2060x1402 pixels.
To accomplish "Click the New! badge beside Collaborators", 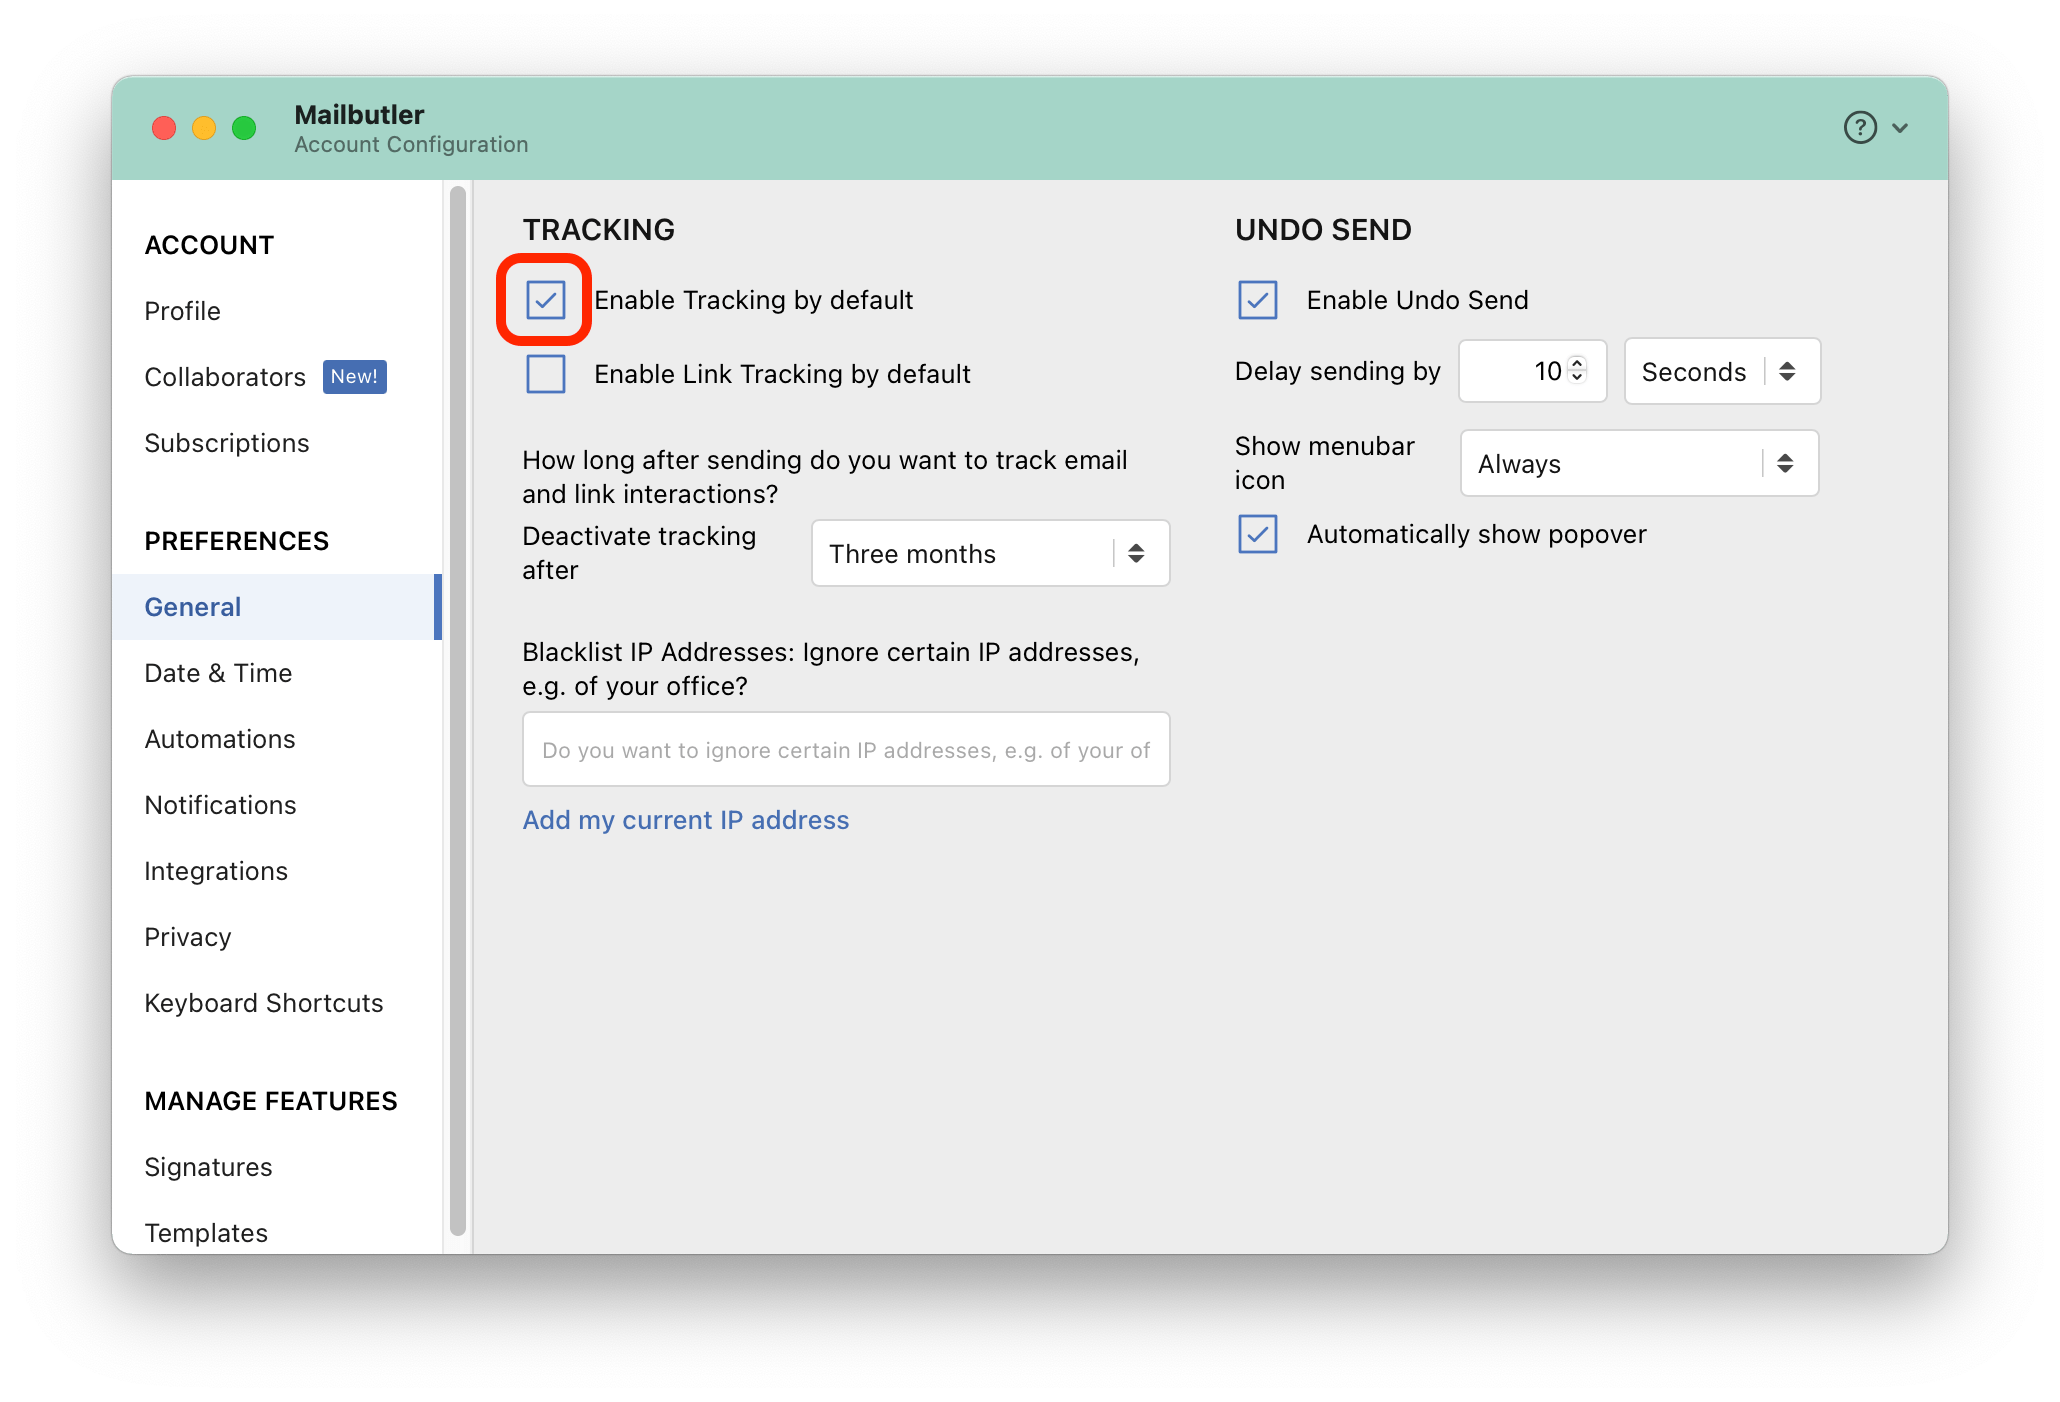I will pyautogui.click(x=354, y=377).
